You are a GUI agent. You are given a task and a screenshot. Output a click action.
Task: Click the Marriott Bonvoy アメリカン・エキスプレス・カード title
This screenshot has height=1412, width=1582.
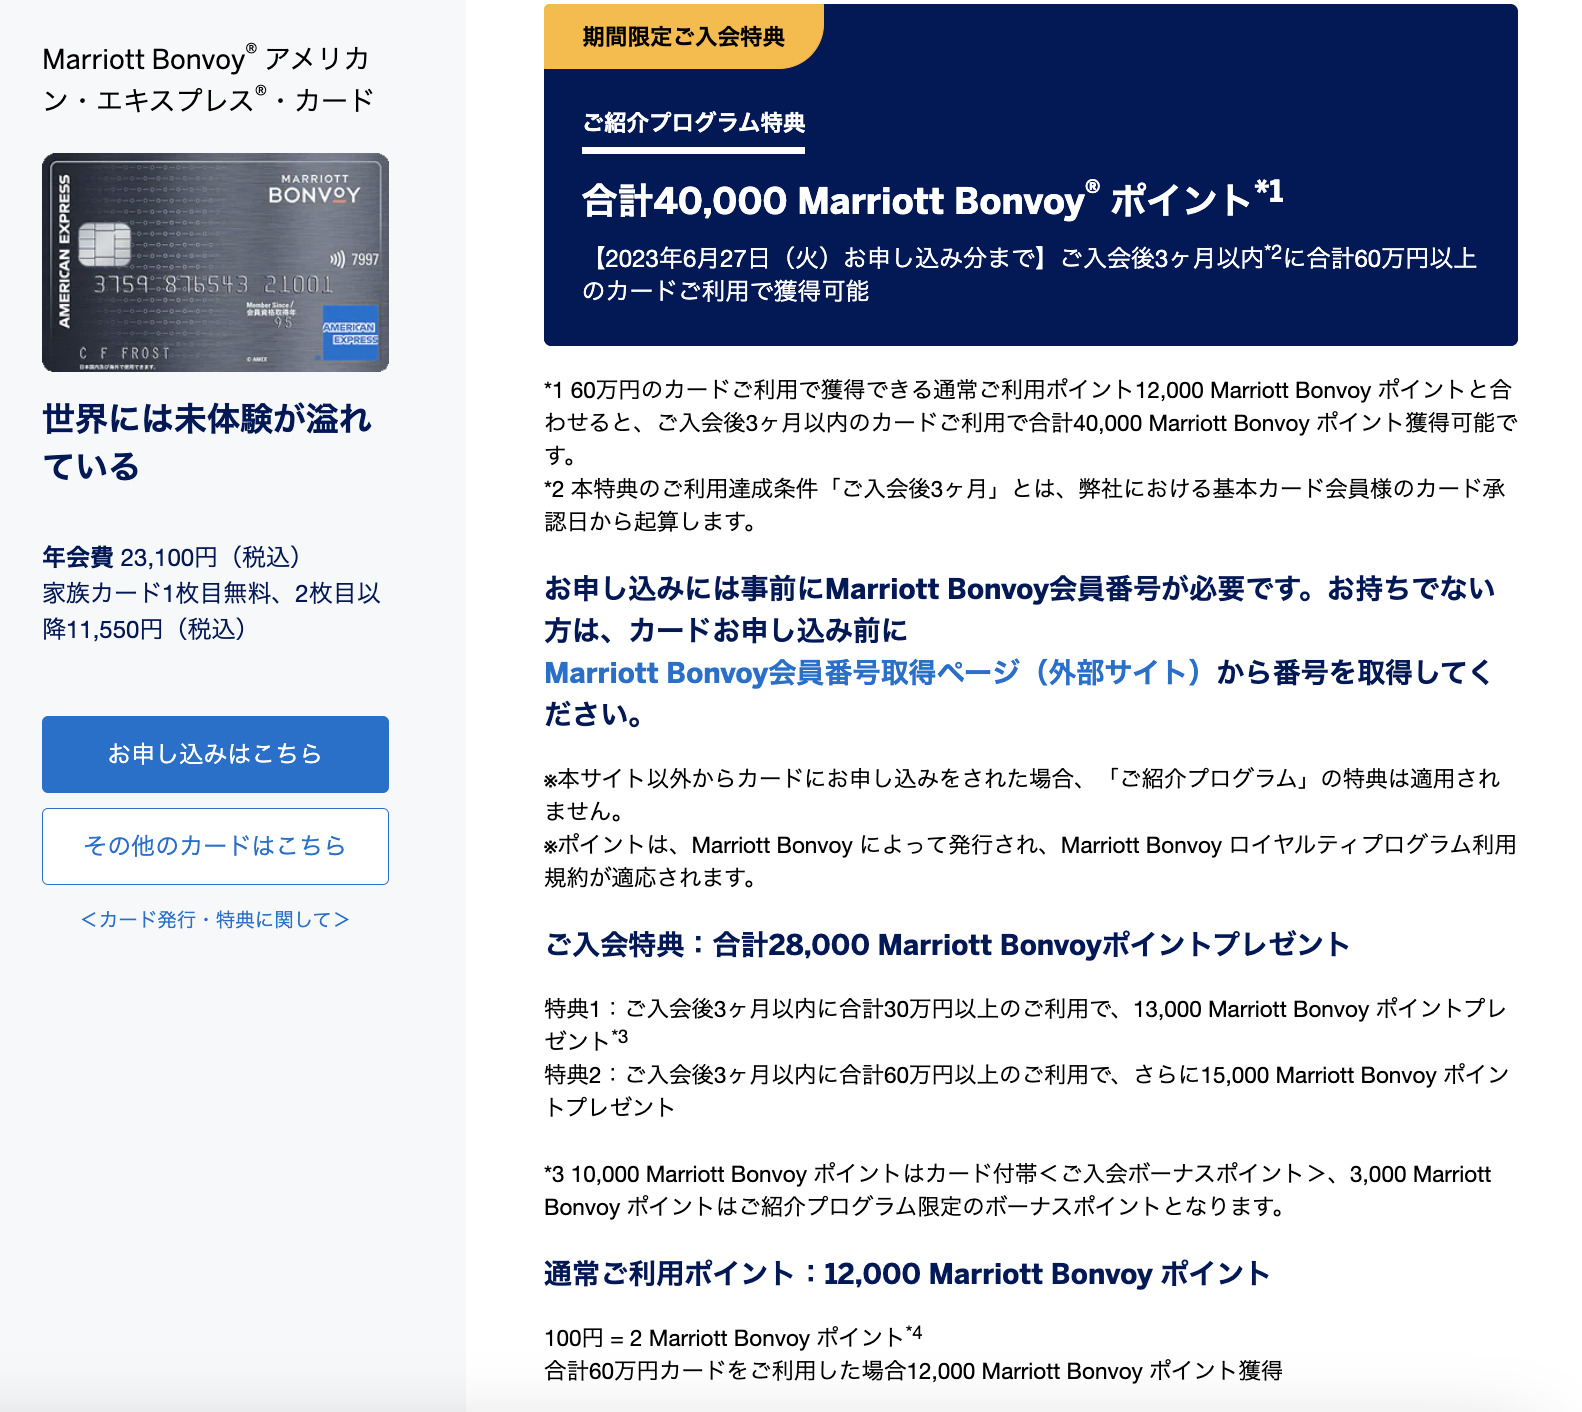208,79
